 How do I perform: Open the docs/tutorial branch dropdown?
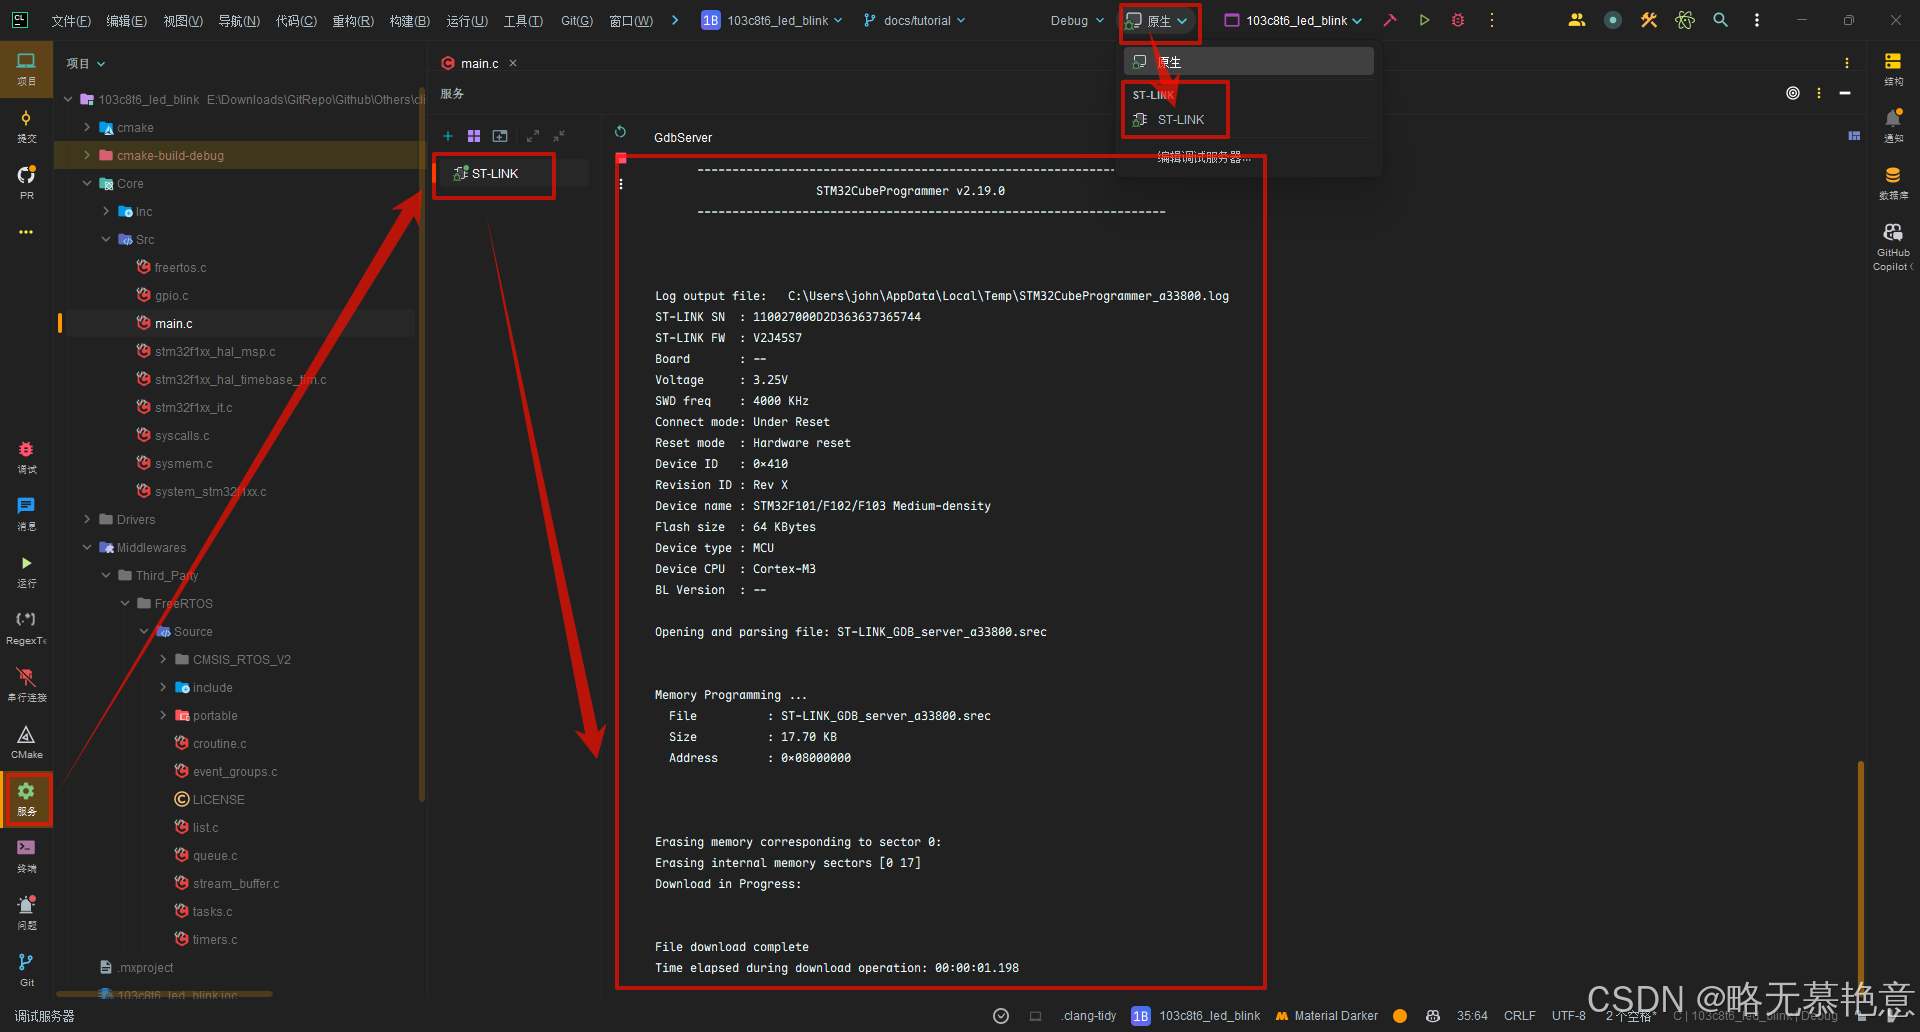914,20
